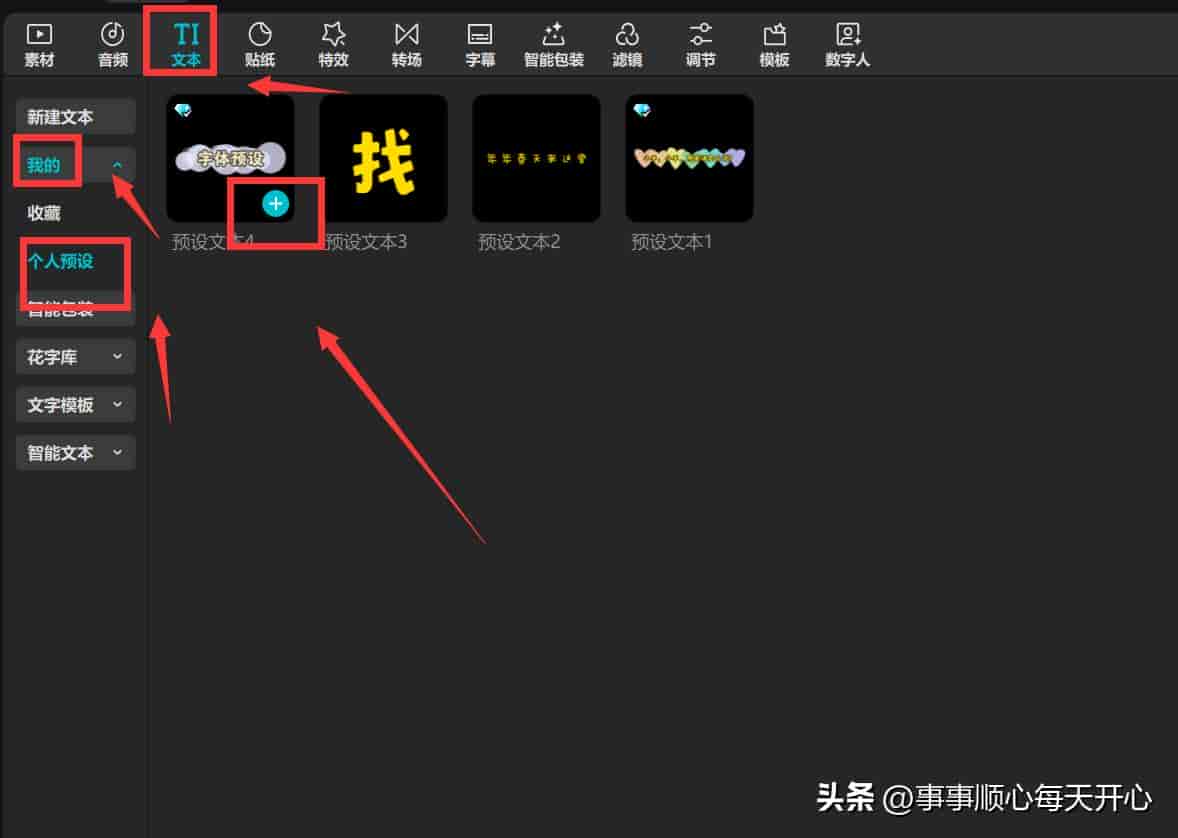Open the 收藏 favorites list
The width and height of the screenshot is (1178, 838).
[x=44, y=213]
